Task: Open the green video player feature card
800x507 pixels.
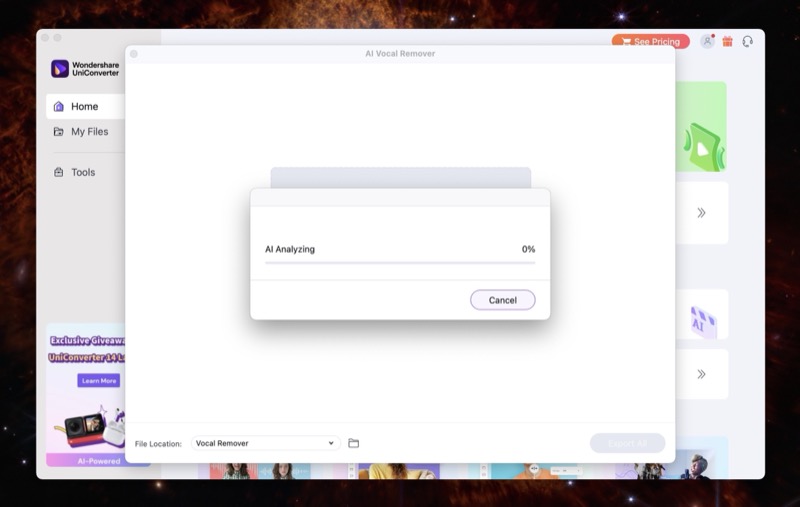Action: point(702,126)
